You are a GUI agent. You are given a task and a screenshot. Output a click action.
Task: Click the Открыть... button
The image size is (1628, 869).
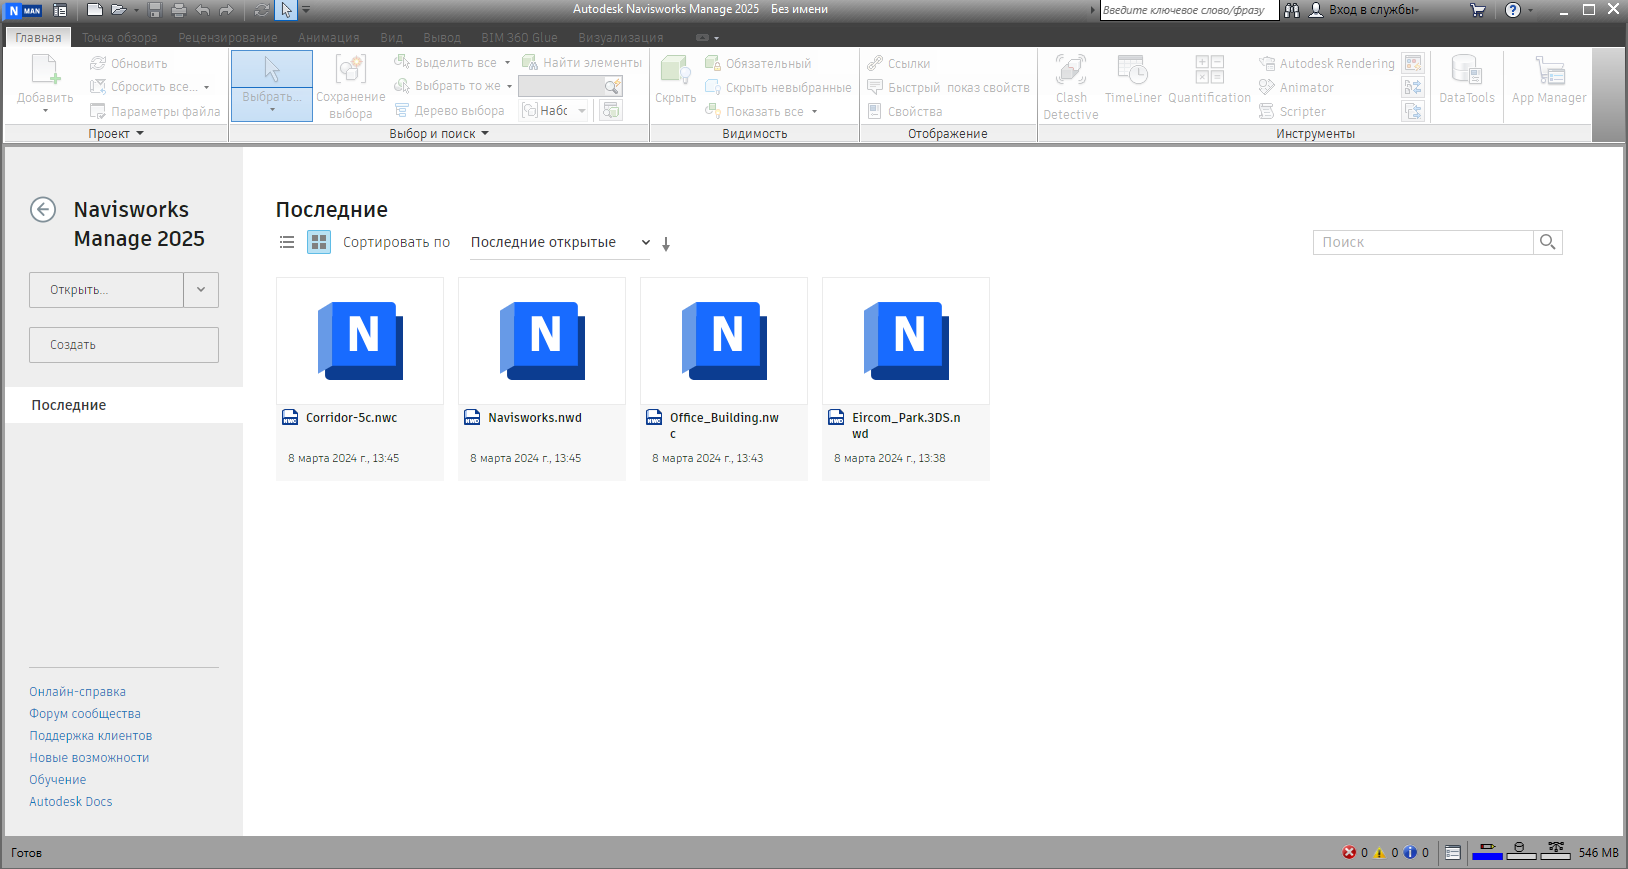(x=106, y=290)
